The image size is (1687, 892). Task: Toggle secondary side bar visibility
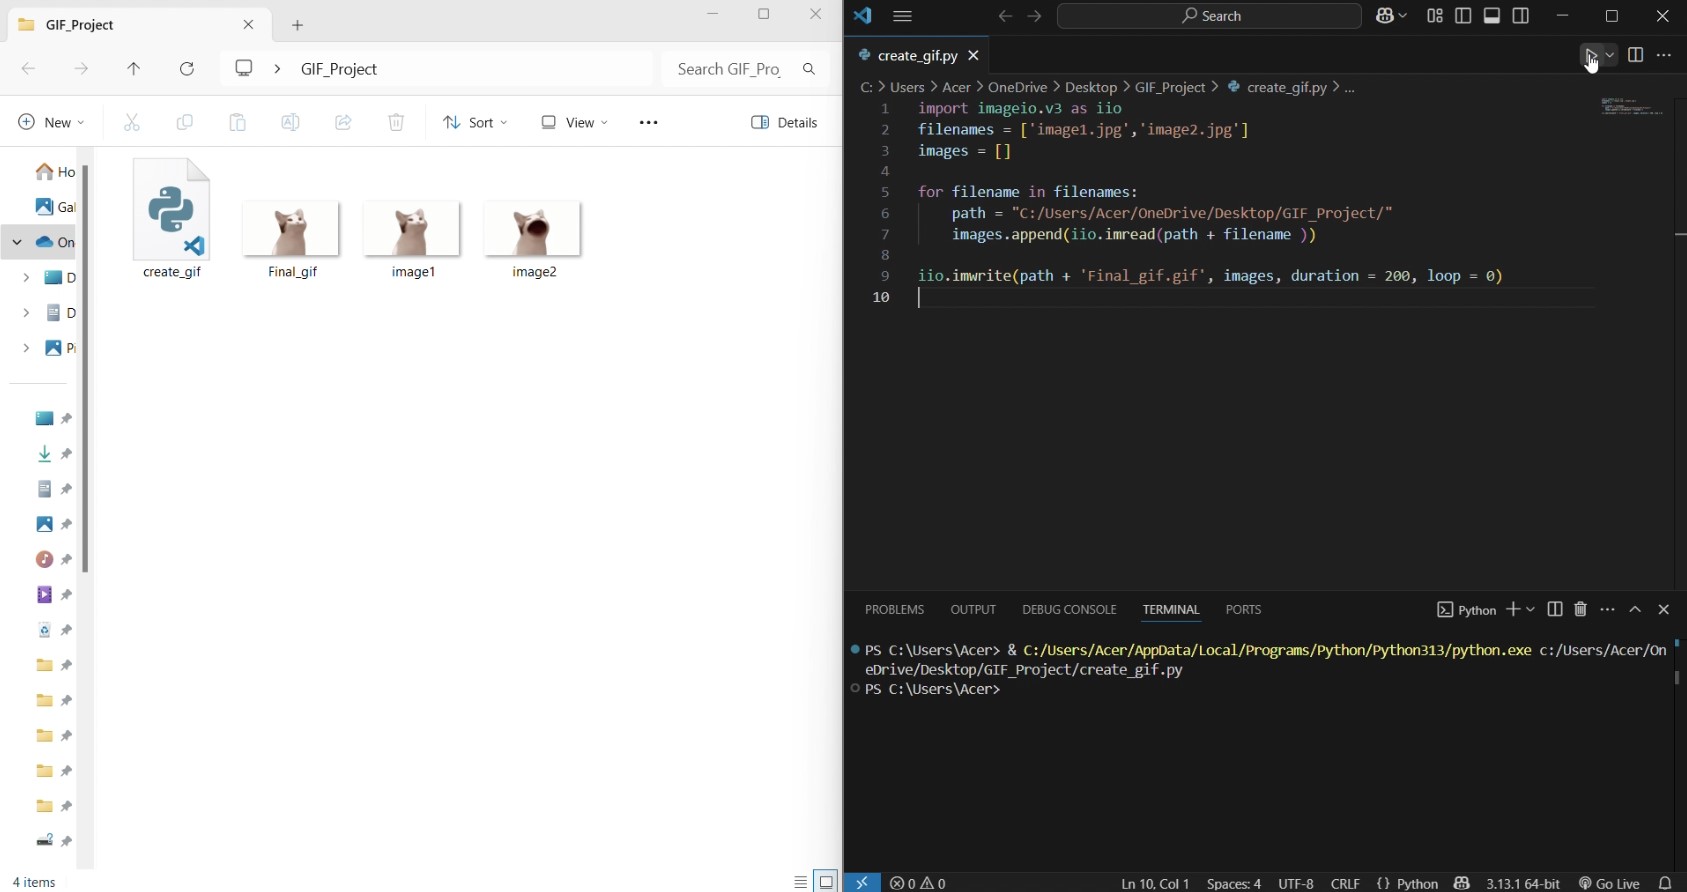1521,16
